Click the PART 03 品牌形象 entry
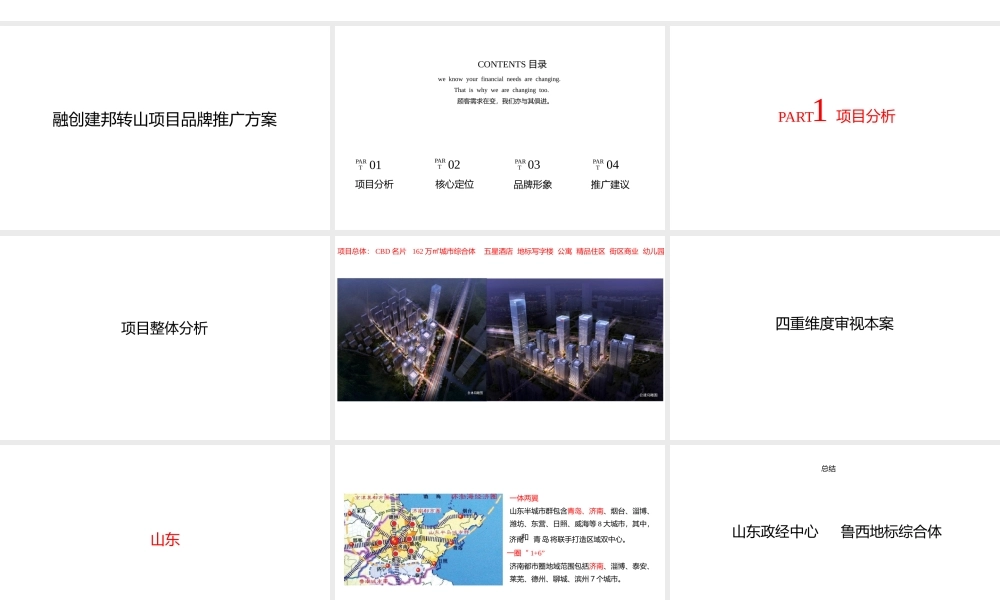The height and width of the screenshot is (600, 1000). click(532, 174)
